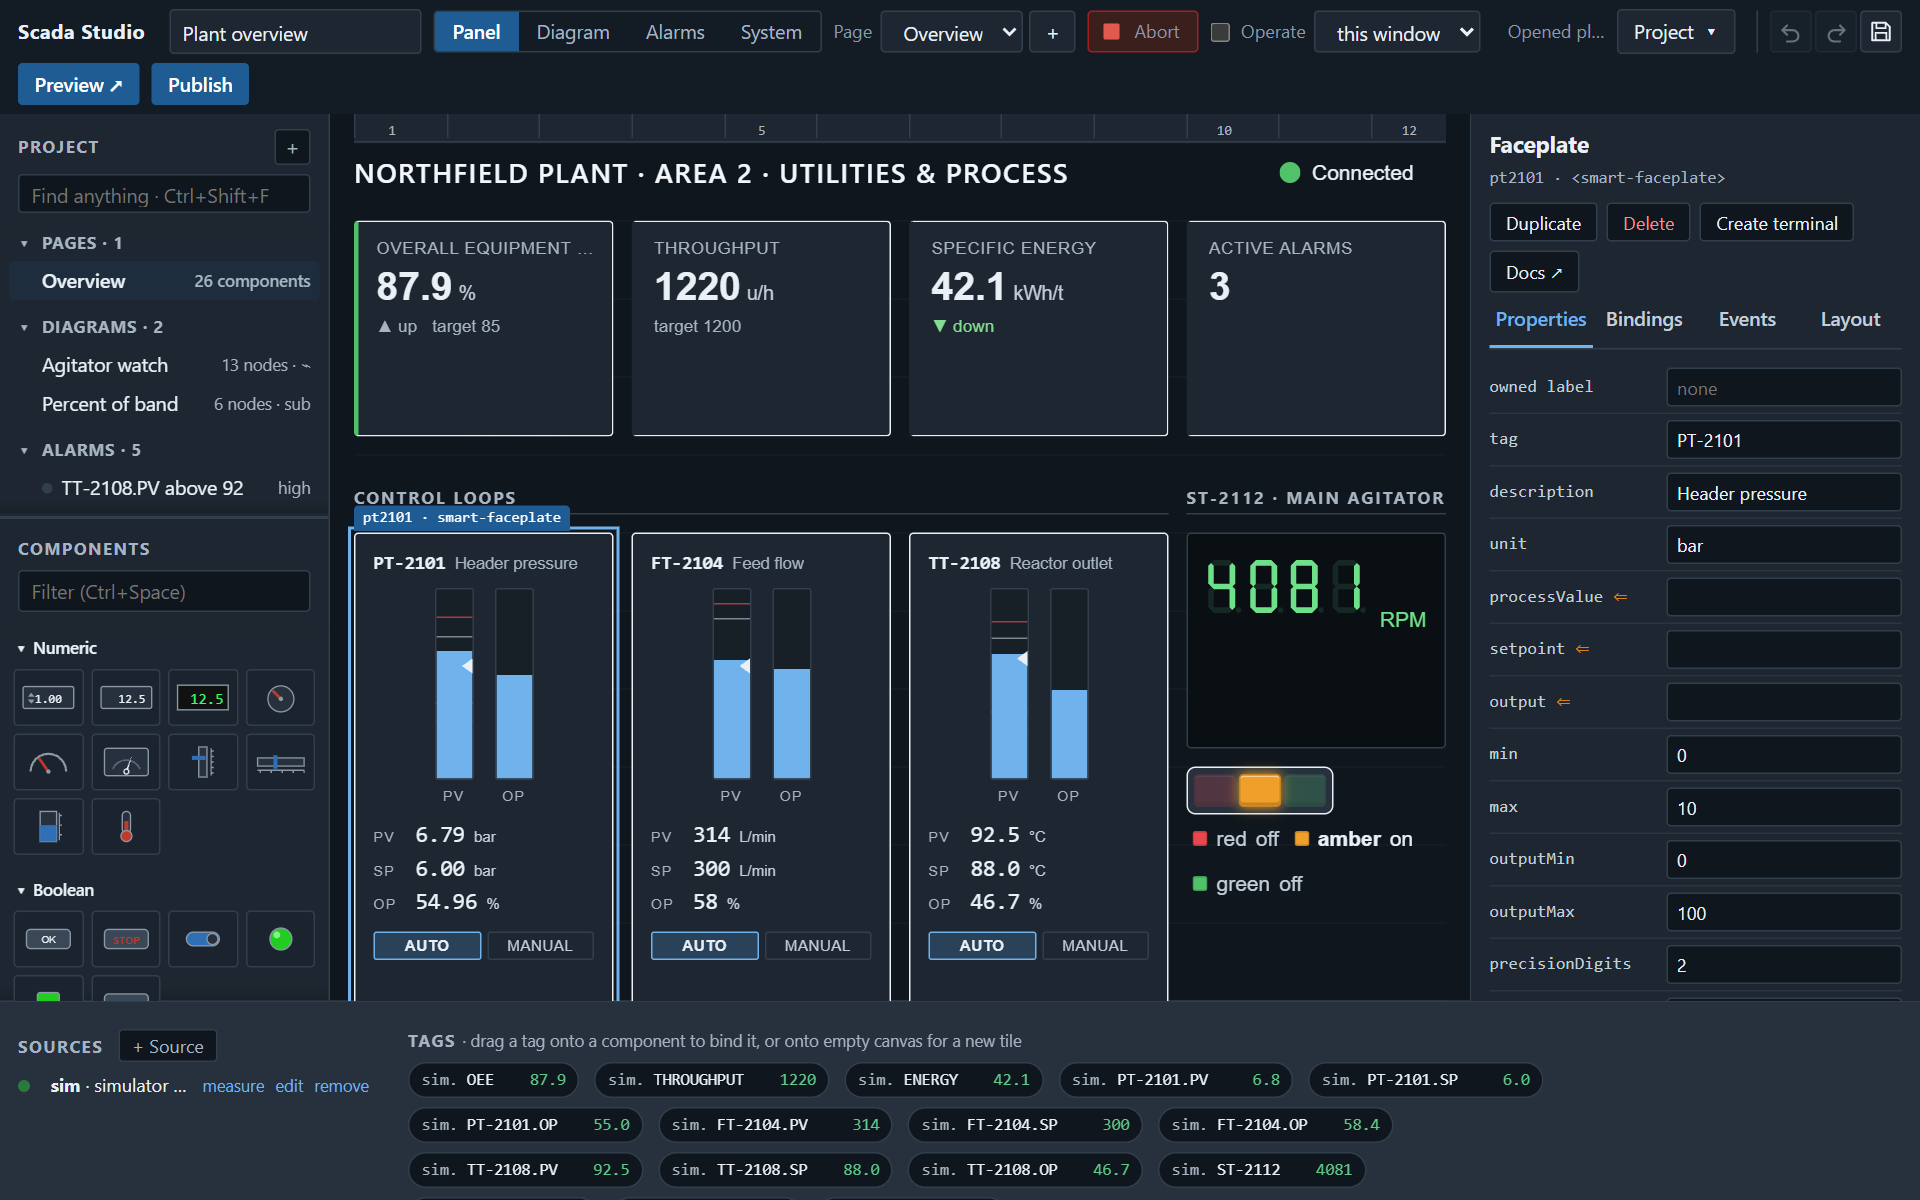Pick the horizontal slider component
This screenshot has width=1920, height=1200.
tap(280, 763)
